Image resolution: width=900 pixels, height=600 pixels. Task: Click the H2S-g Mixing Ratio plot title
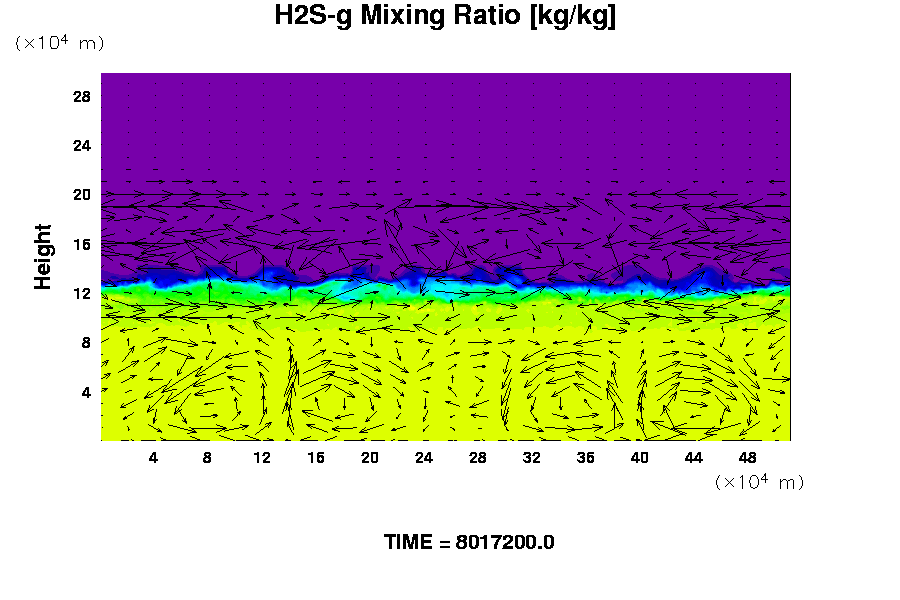point(445,16)
